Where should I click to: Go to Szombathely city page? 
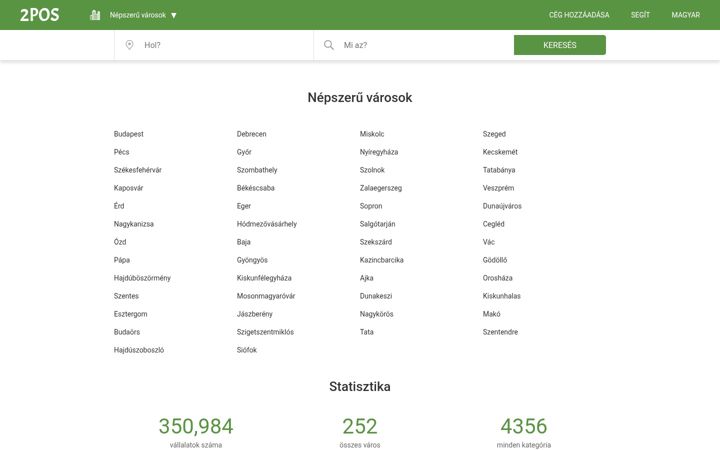[257, 170]
